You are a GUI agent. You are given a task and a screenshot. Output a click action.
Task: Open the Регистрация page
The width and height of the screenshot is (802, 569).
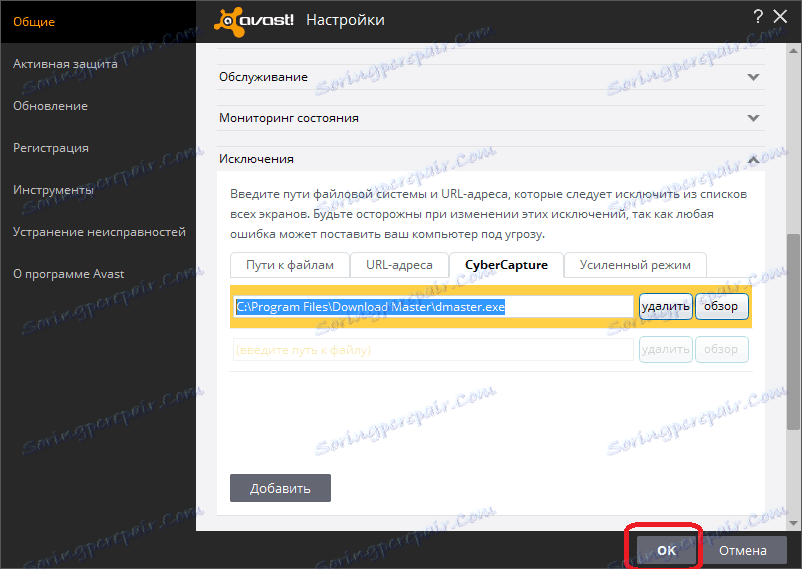(51, 148)
